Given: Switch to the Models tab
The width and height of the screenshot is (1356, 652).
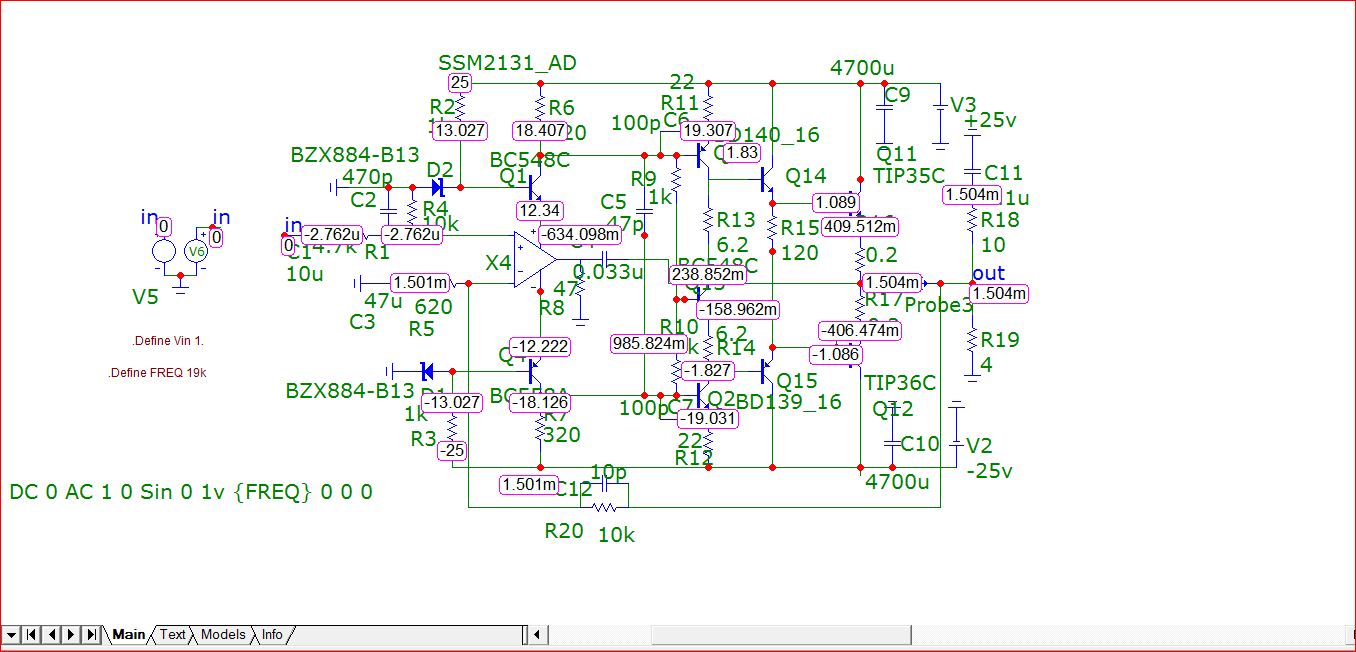Looking at the screenshot, I should pos(223,634).
